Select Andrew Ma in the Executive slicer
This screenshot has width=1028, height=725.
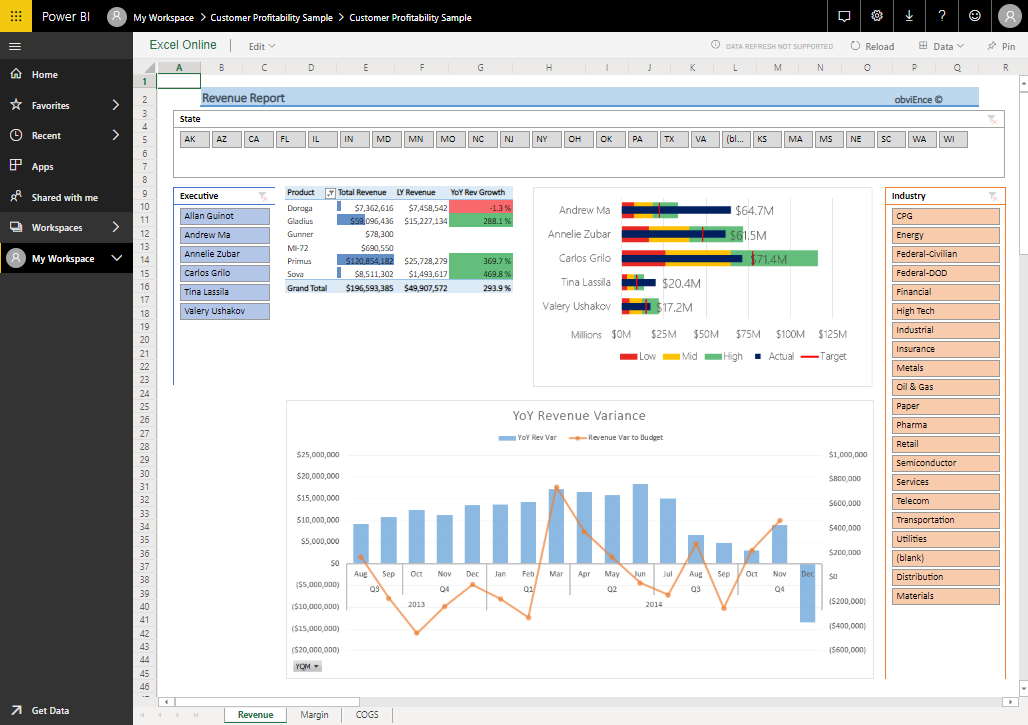coord(224,235)
